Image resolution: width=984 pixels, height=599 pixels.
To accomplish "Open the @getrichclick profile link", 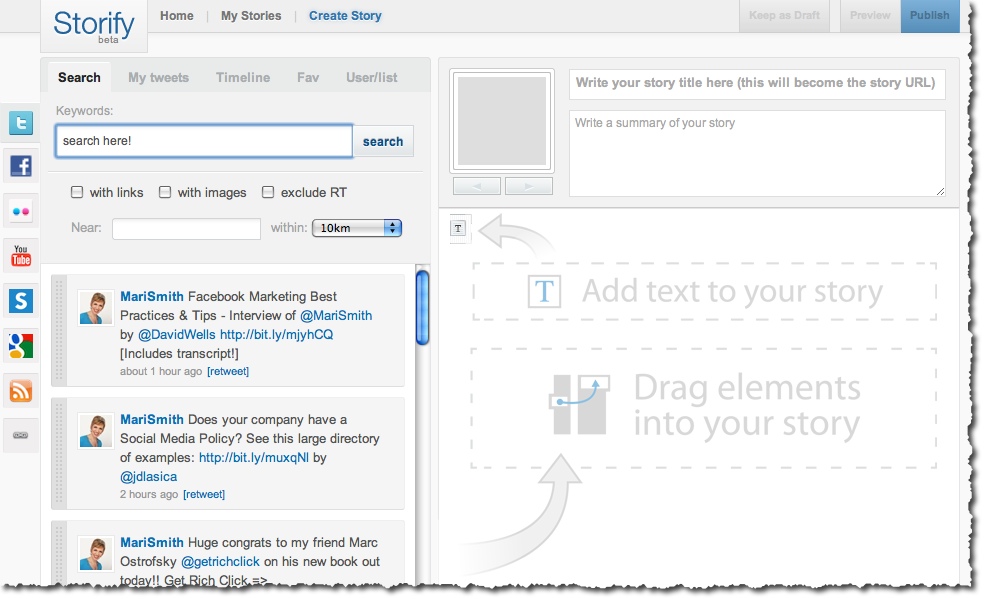I will pos(220,561).
